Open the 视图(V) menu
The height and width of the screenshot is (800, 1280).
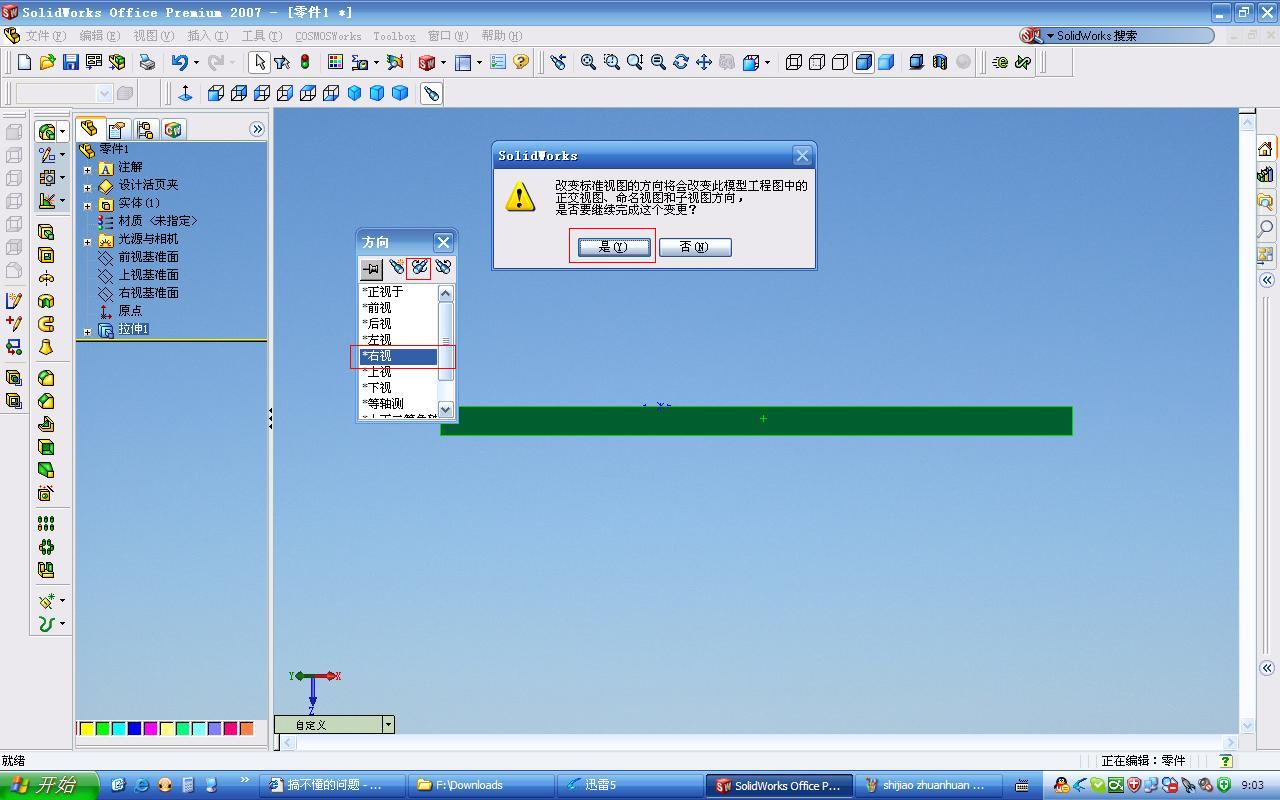tap(154, 36)
